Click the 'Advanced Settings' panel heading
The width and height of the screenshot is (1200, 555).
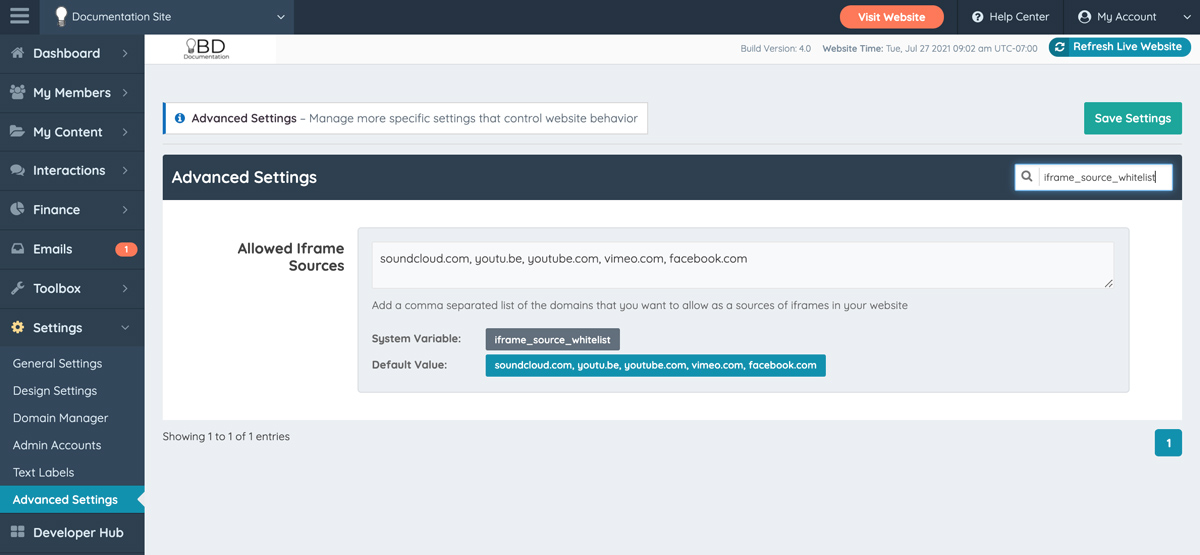(x=244, y=177)
